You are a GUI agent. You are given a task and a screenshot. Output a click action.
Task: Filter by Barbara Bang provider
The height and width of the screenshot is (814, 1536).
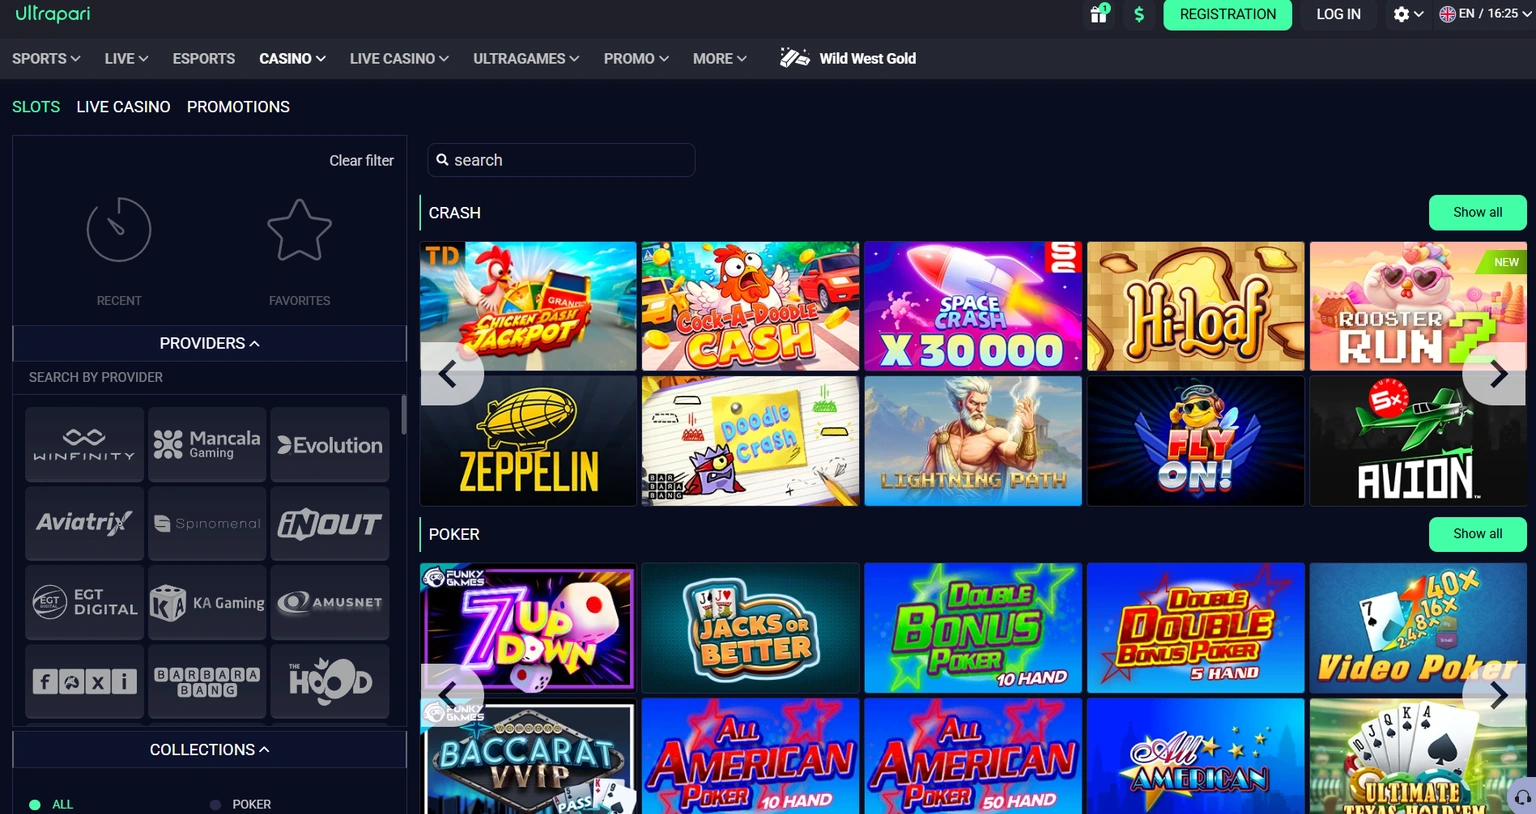(207, 681)
